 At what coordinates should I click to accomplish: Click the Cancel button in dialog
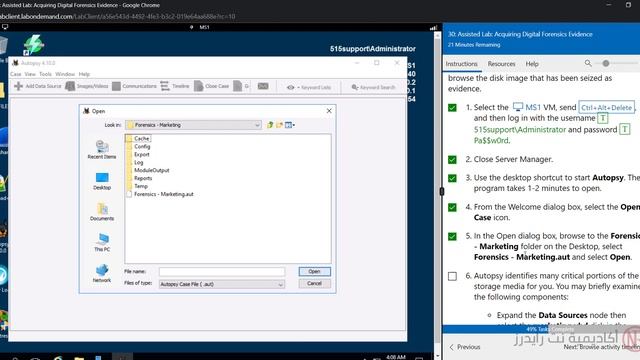click(x=314, y=283)
